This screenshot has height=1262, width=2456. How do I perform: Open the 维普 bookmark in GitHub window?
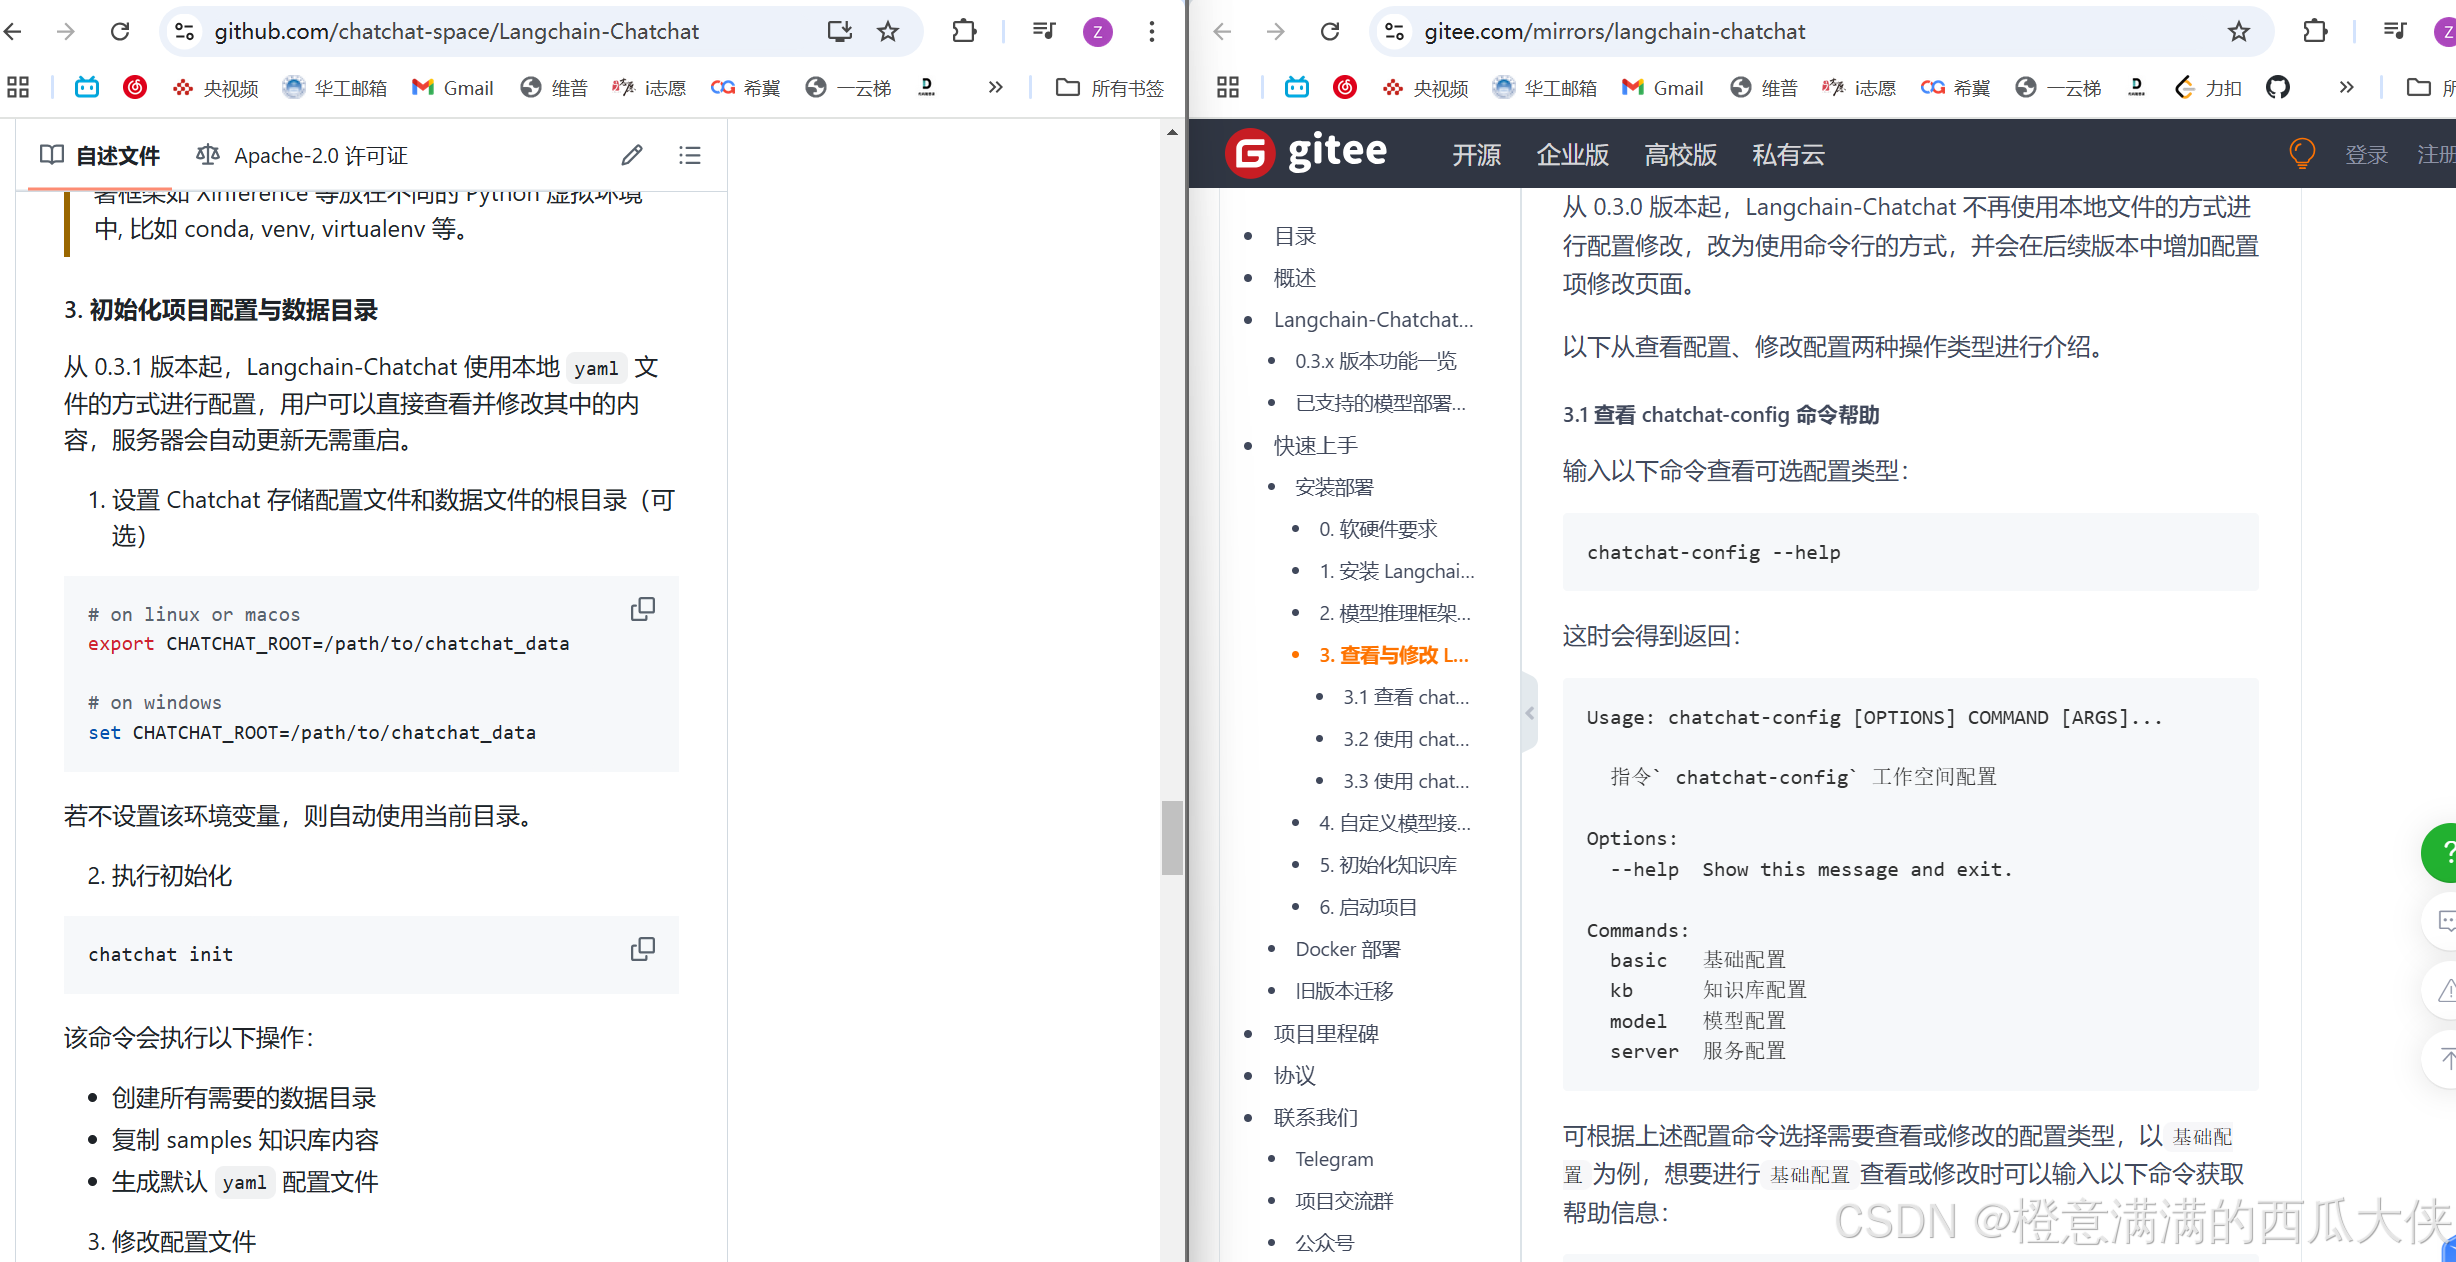(554, 88)
